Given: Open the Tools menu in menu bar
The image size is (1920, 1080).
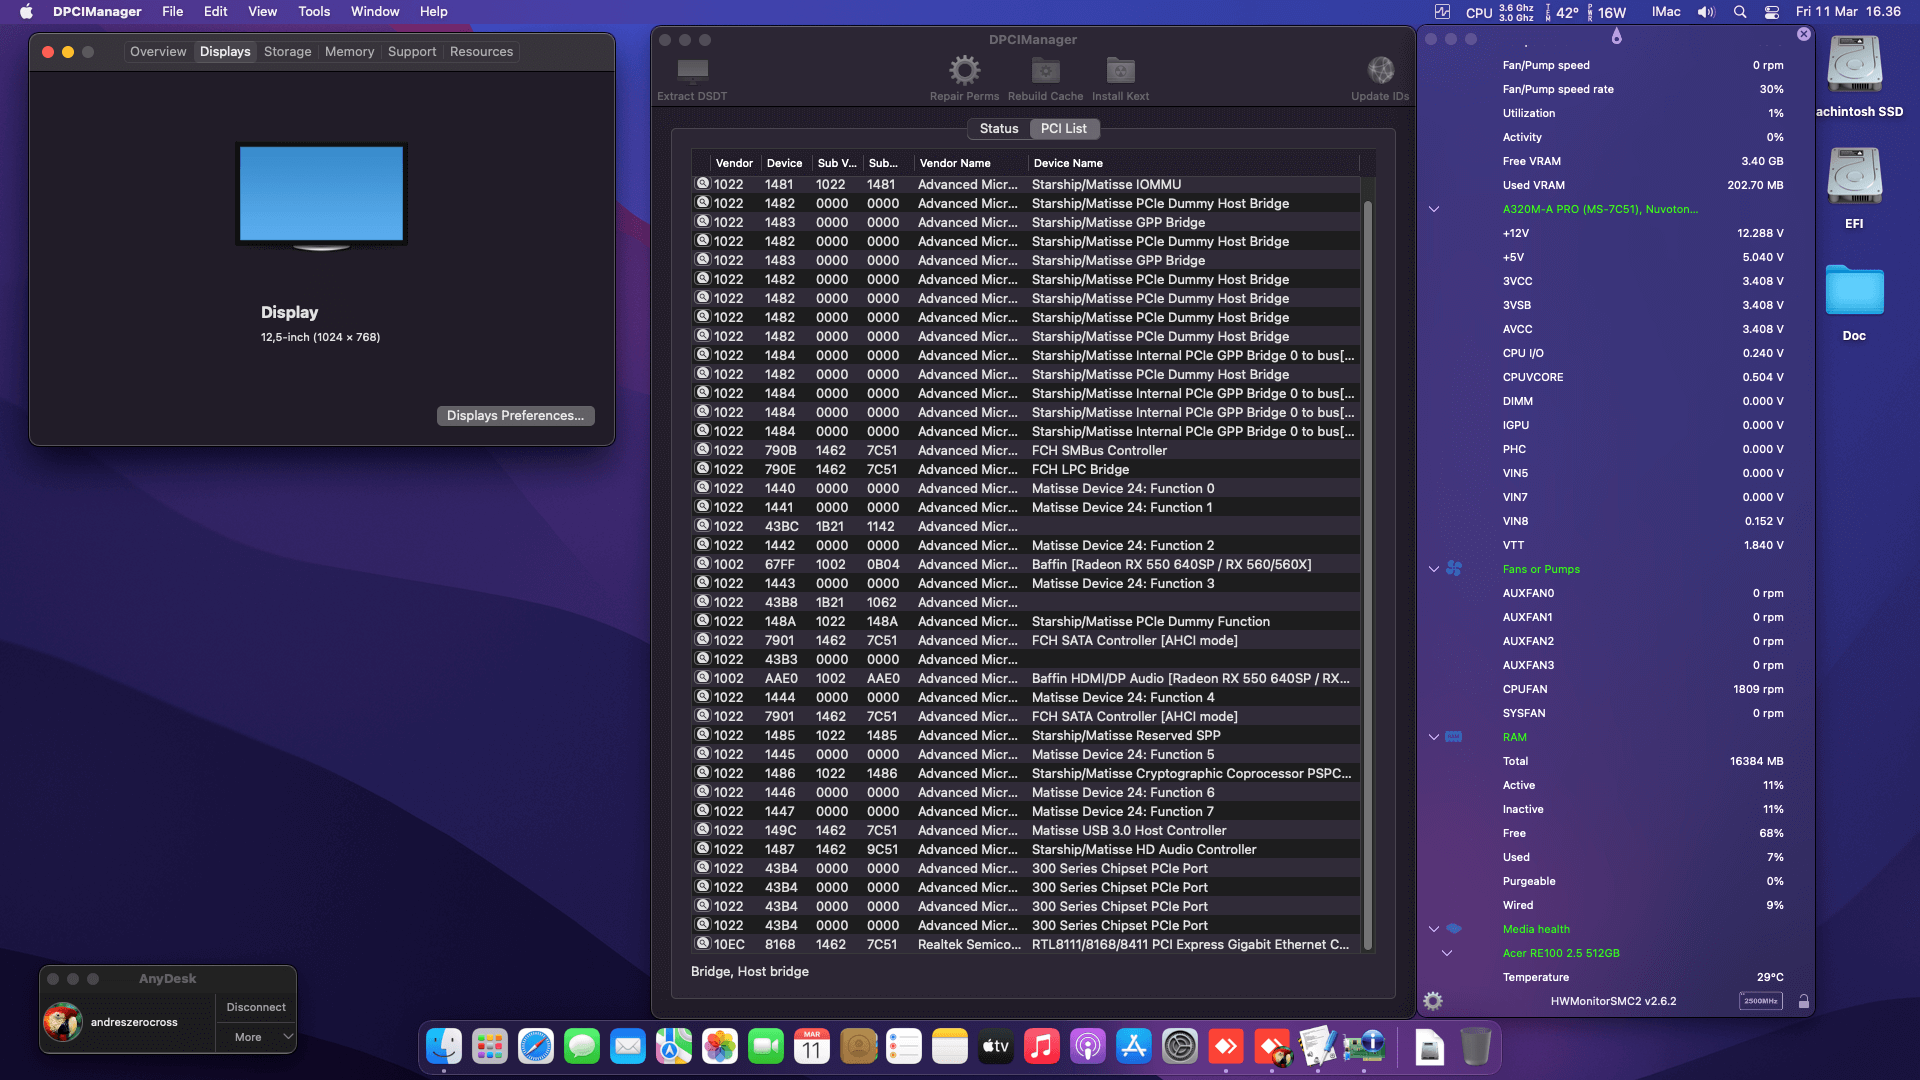Looking at the screenshot, I should 314,12.
